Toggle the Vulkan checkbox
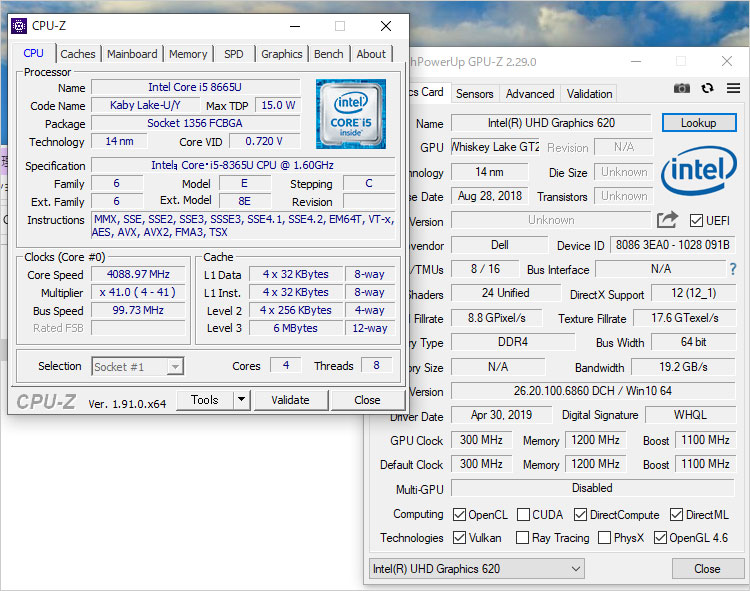Screen dimensions: 750x591 pos(459,537)
